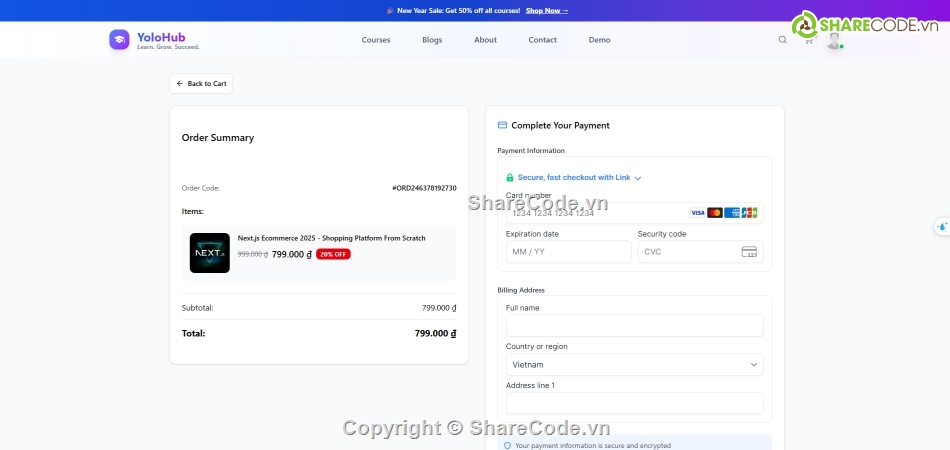The image size is (950, 450).
Task: Open the Country or region dropdown
Action: pyautogui.click(x=634, y=365)
